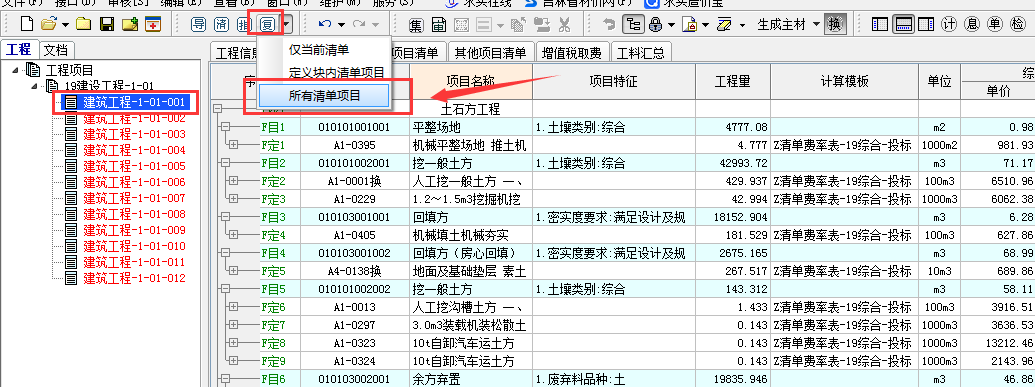The width and height of the screenshot is (1035, 387).
Task: Open the 生成主材 dropdown arrow
Action: 817,25
